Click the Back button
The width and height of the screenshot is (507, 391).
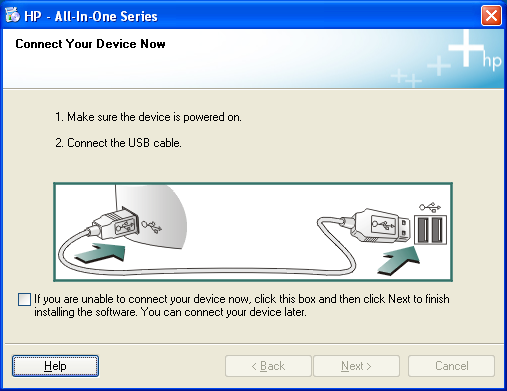point(268,366)
